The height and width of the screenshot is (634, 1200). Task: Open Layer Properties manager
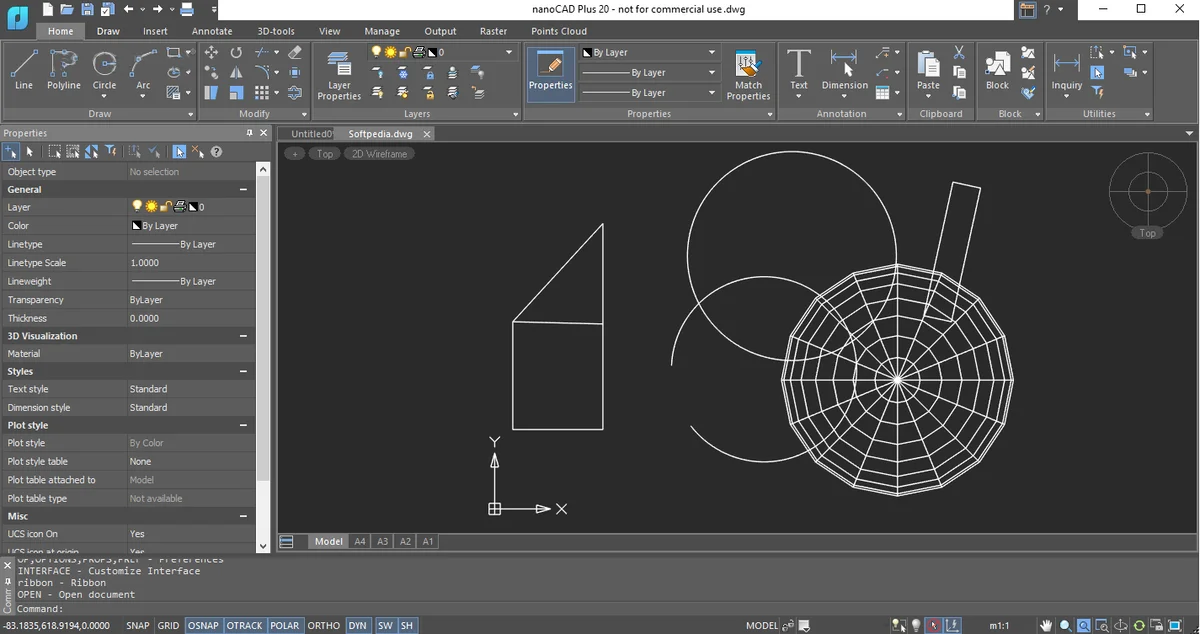[339, 74]
